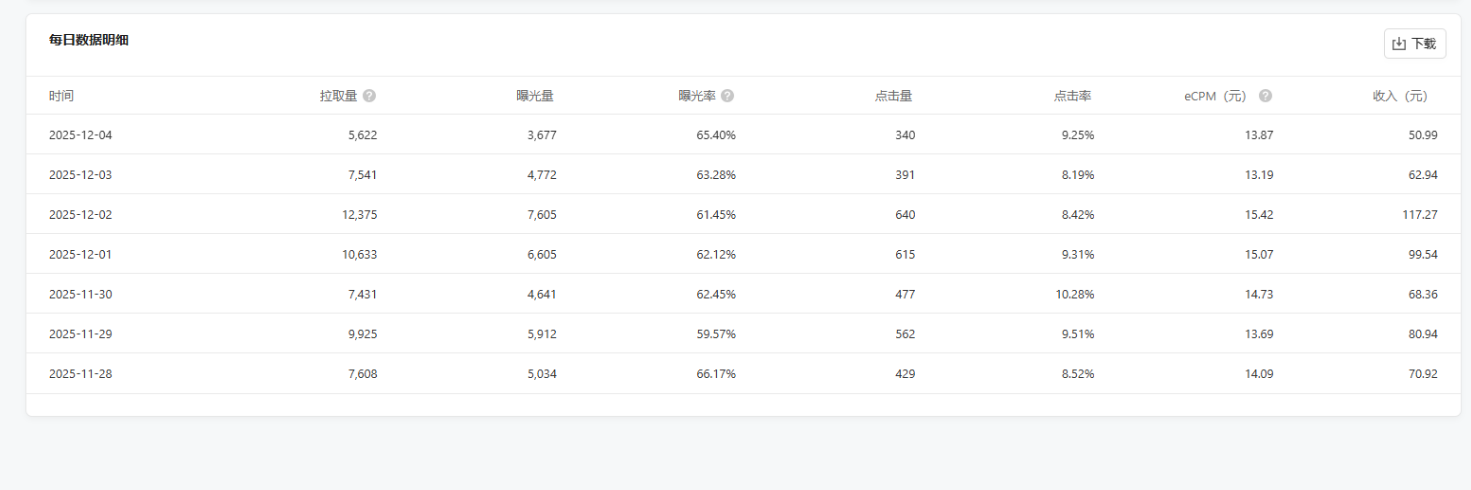Select the 2025-11-28 date cell

pos(81,374)
